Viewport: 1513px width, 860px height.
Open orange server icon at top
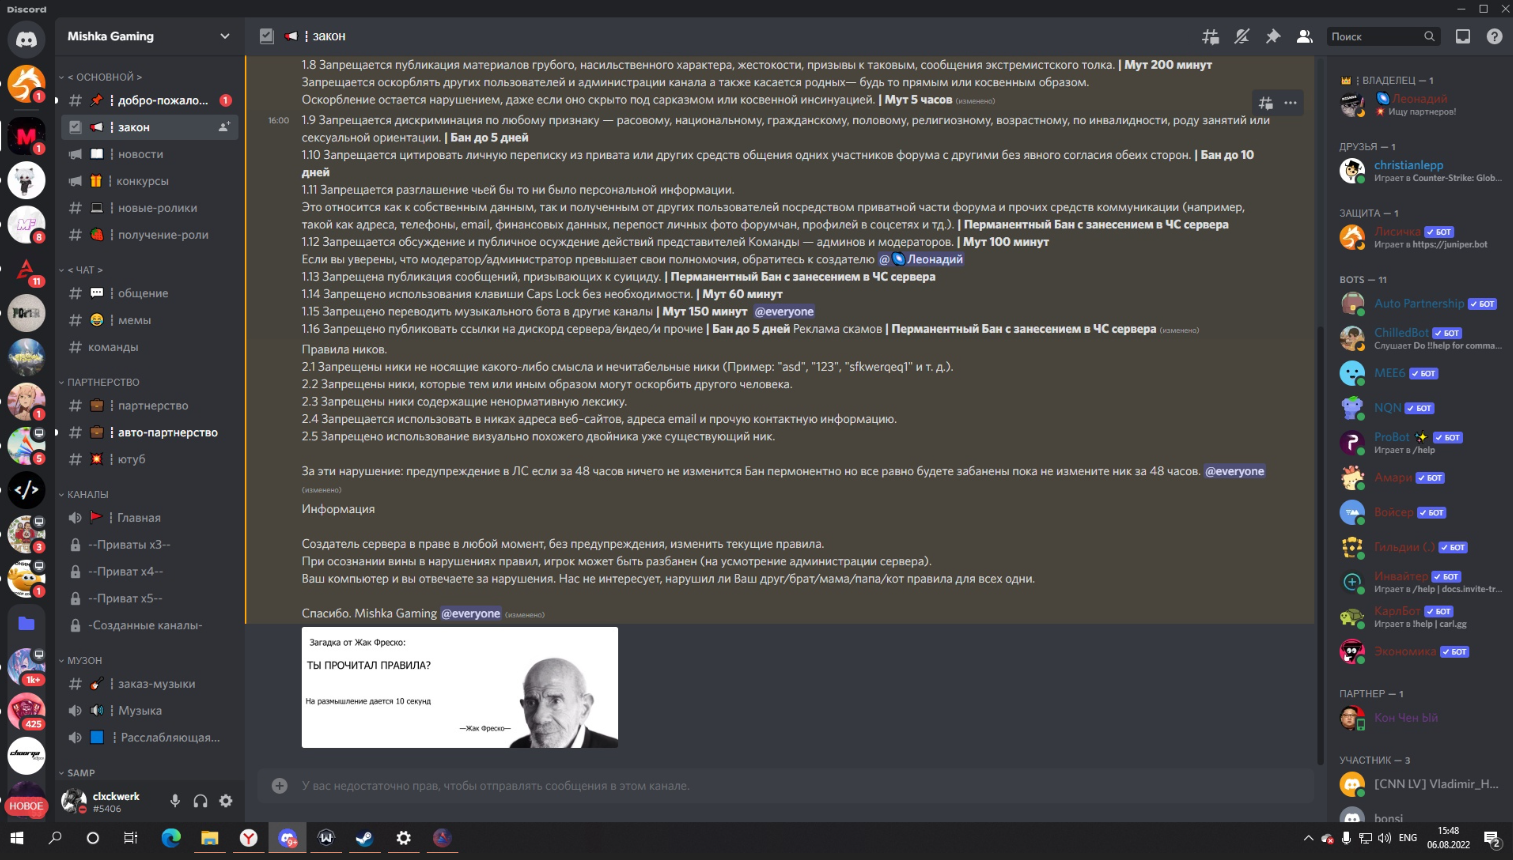pos(26,83)
